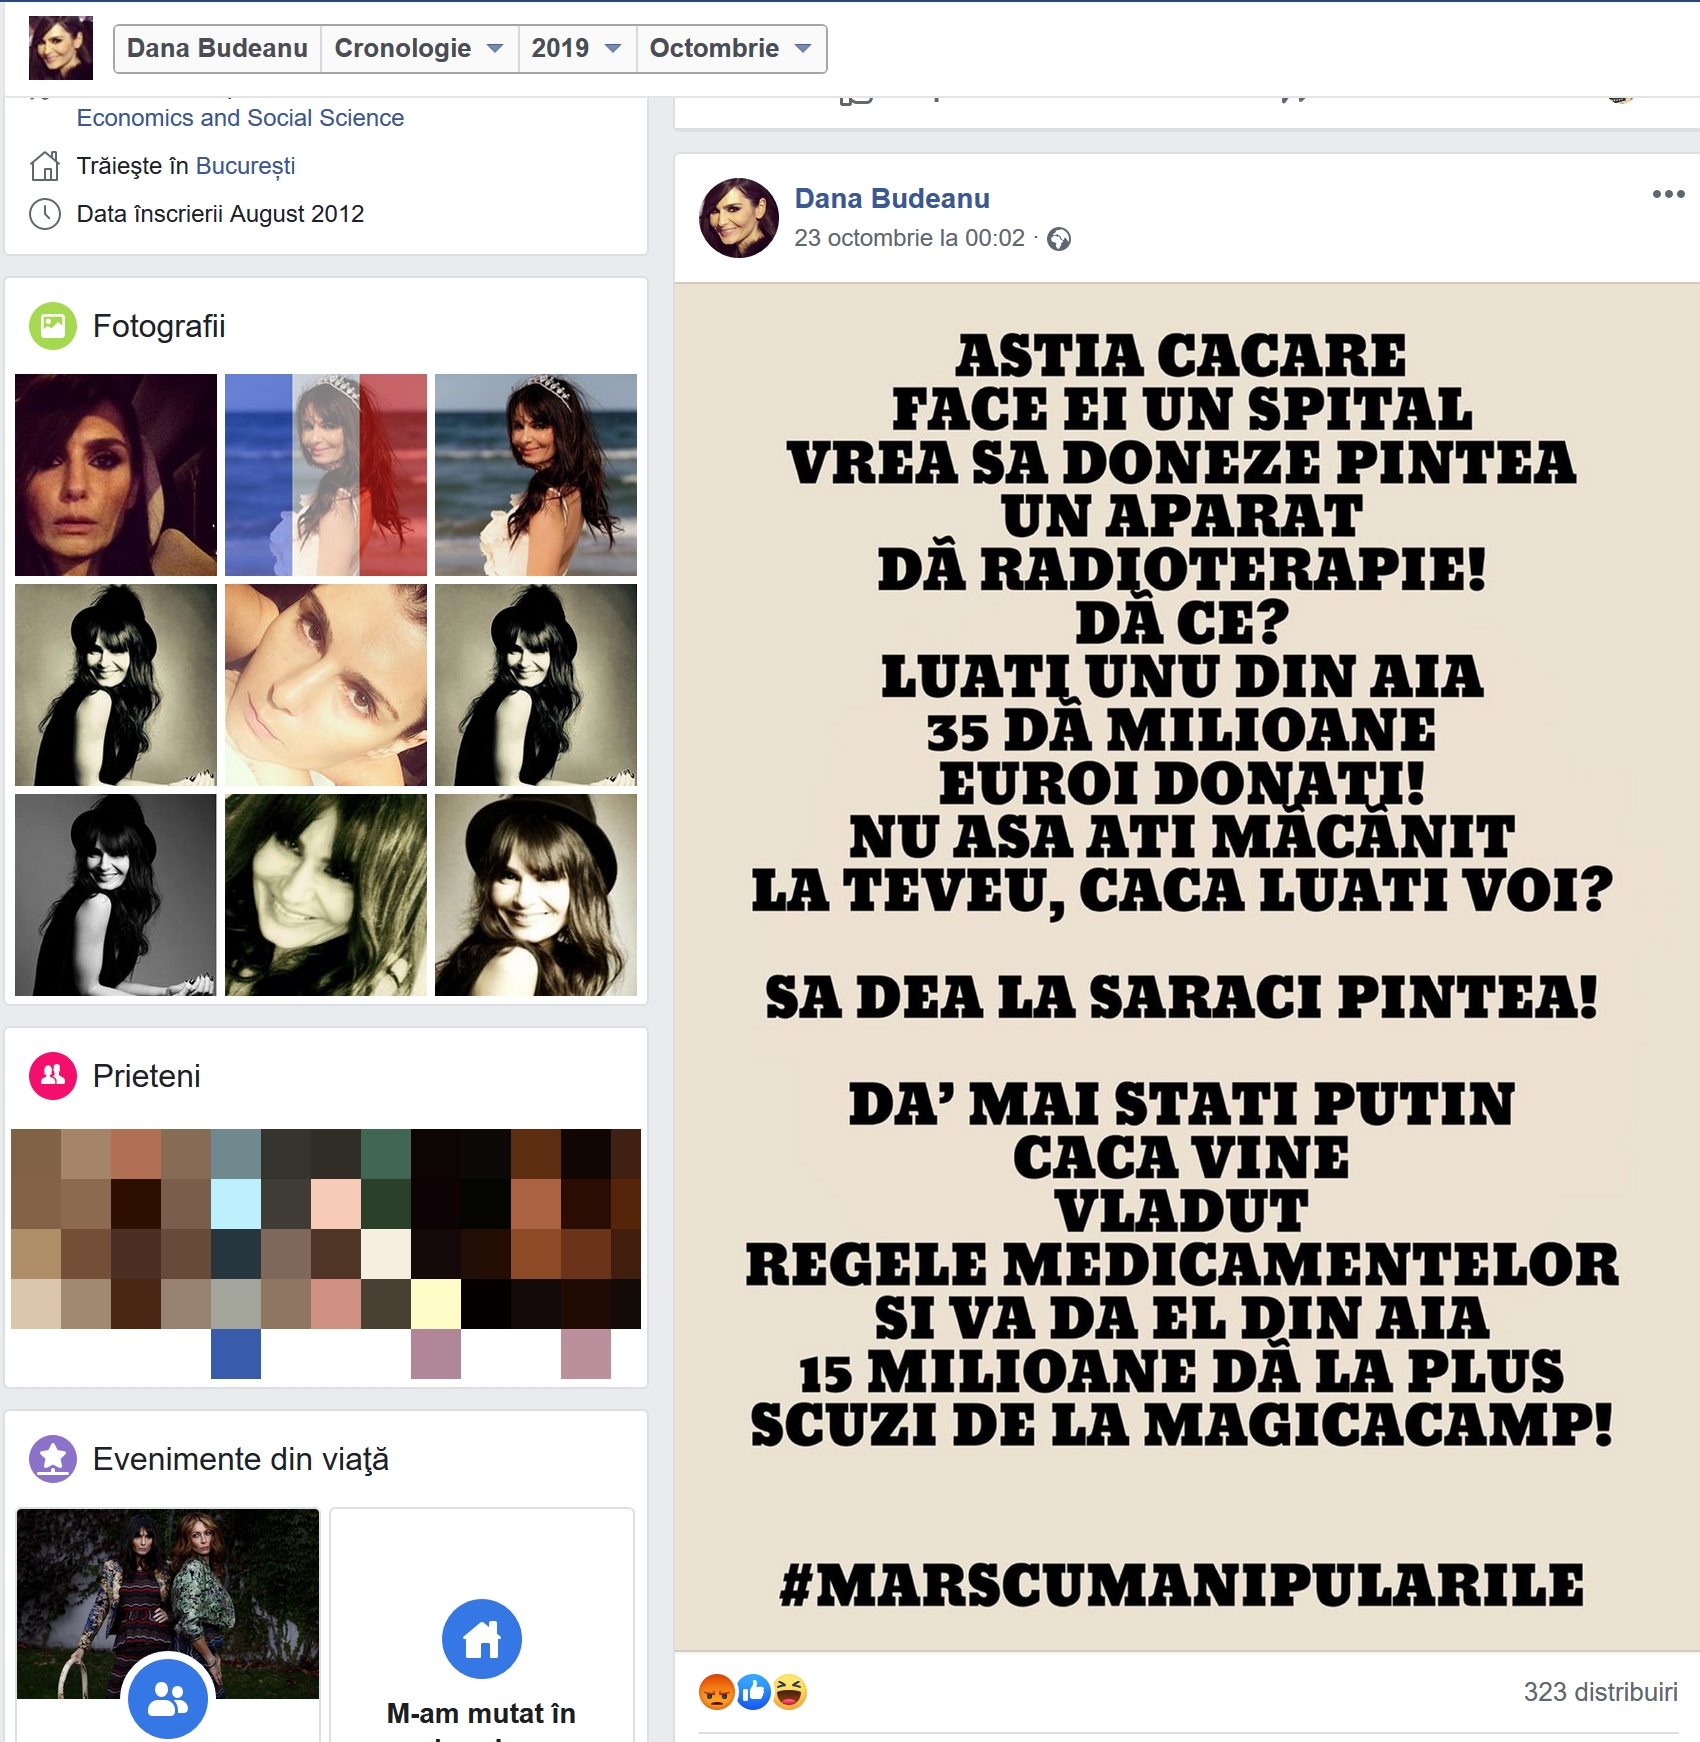Viewport: 1700px width, 1742px height.
Task: Open the post timestamp 23 octombrie la 00:02
Action: (x=909, y=238)
